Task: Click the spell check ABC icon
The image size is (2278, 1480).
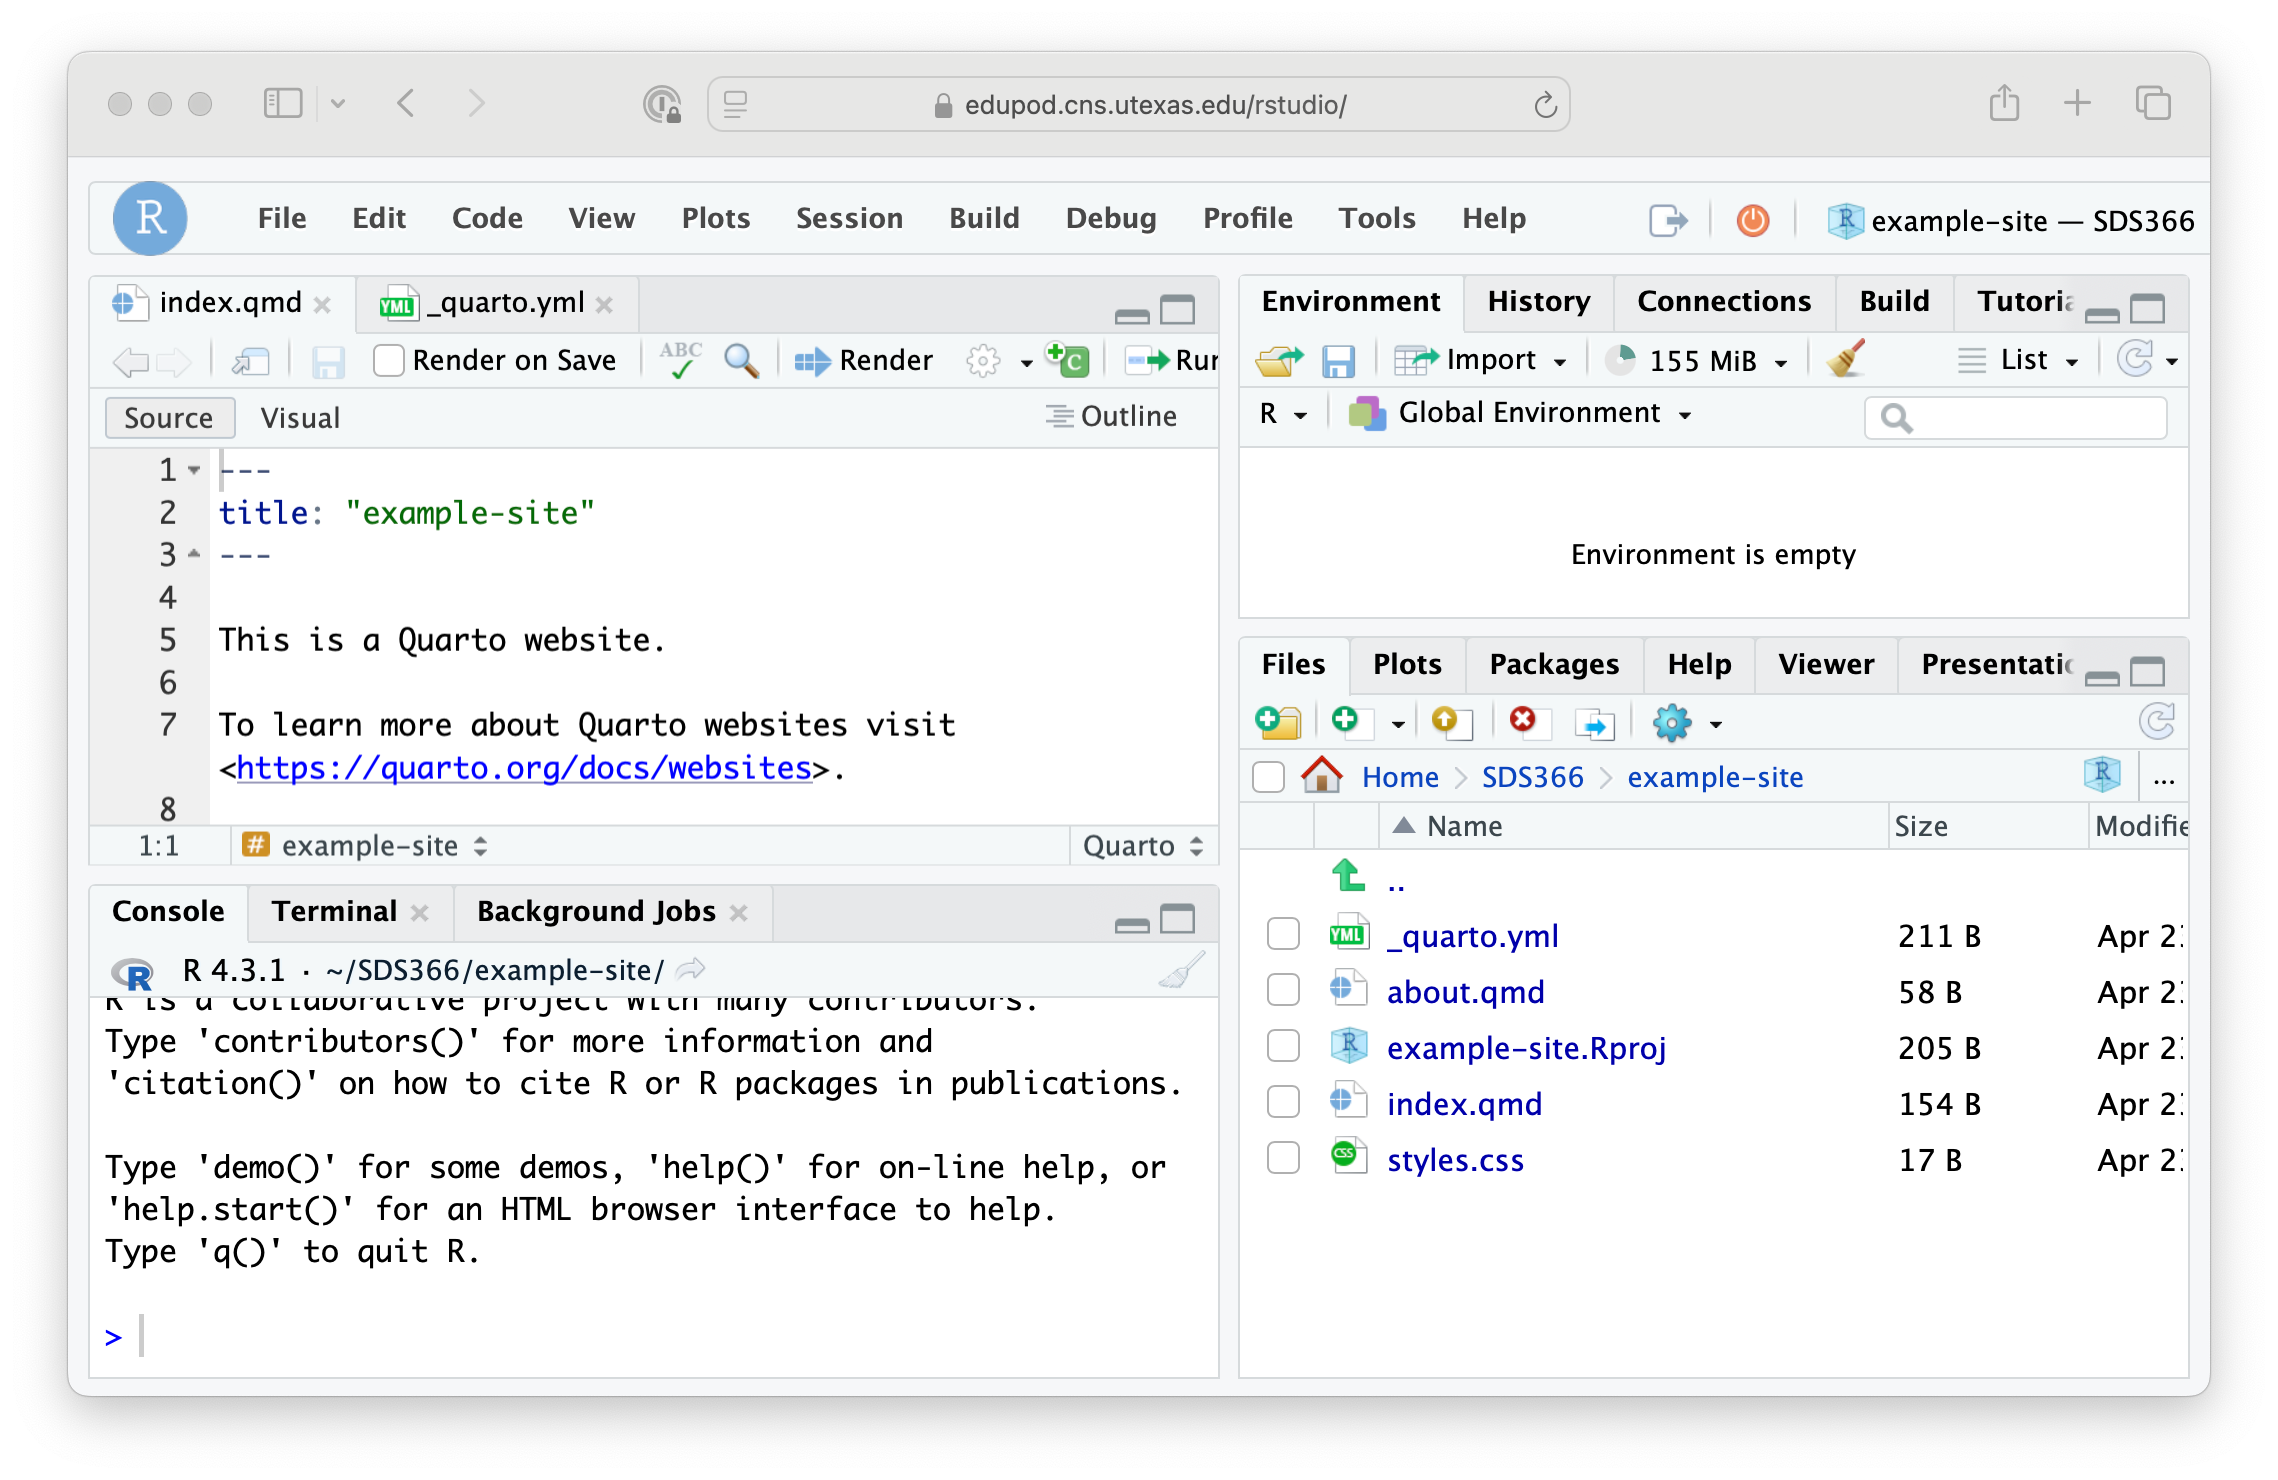Action: (x=681, y=360)
